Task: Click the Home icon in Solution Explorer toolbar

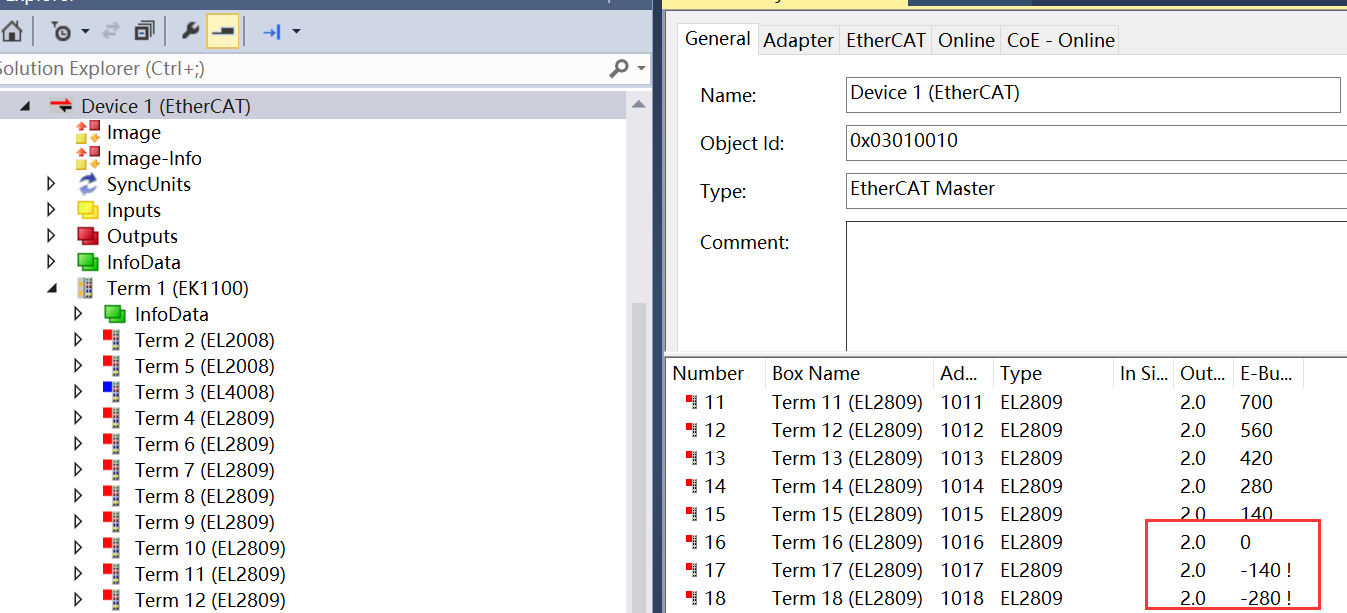Action: point(11,32)
